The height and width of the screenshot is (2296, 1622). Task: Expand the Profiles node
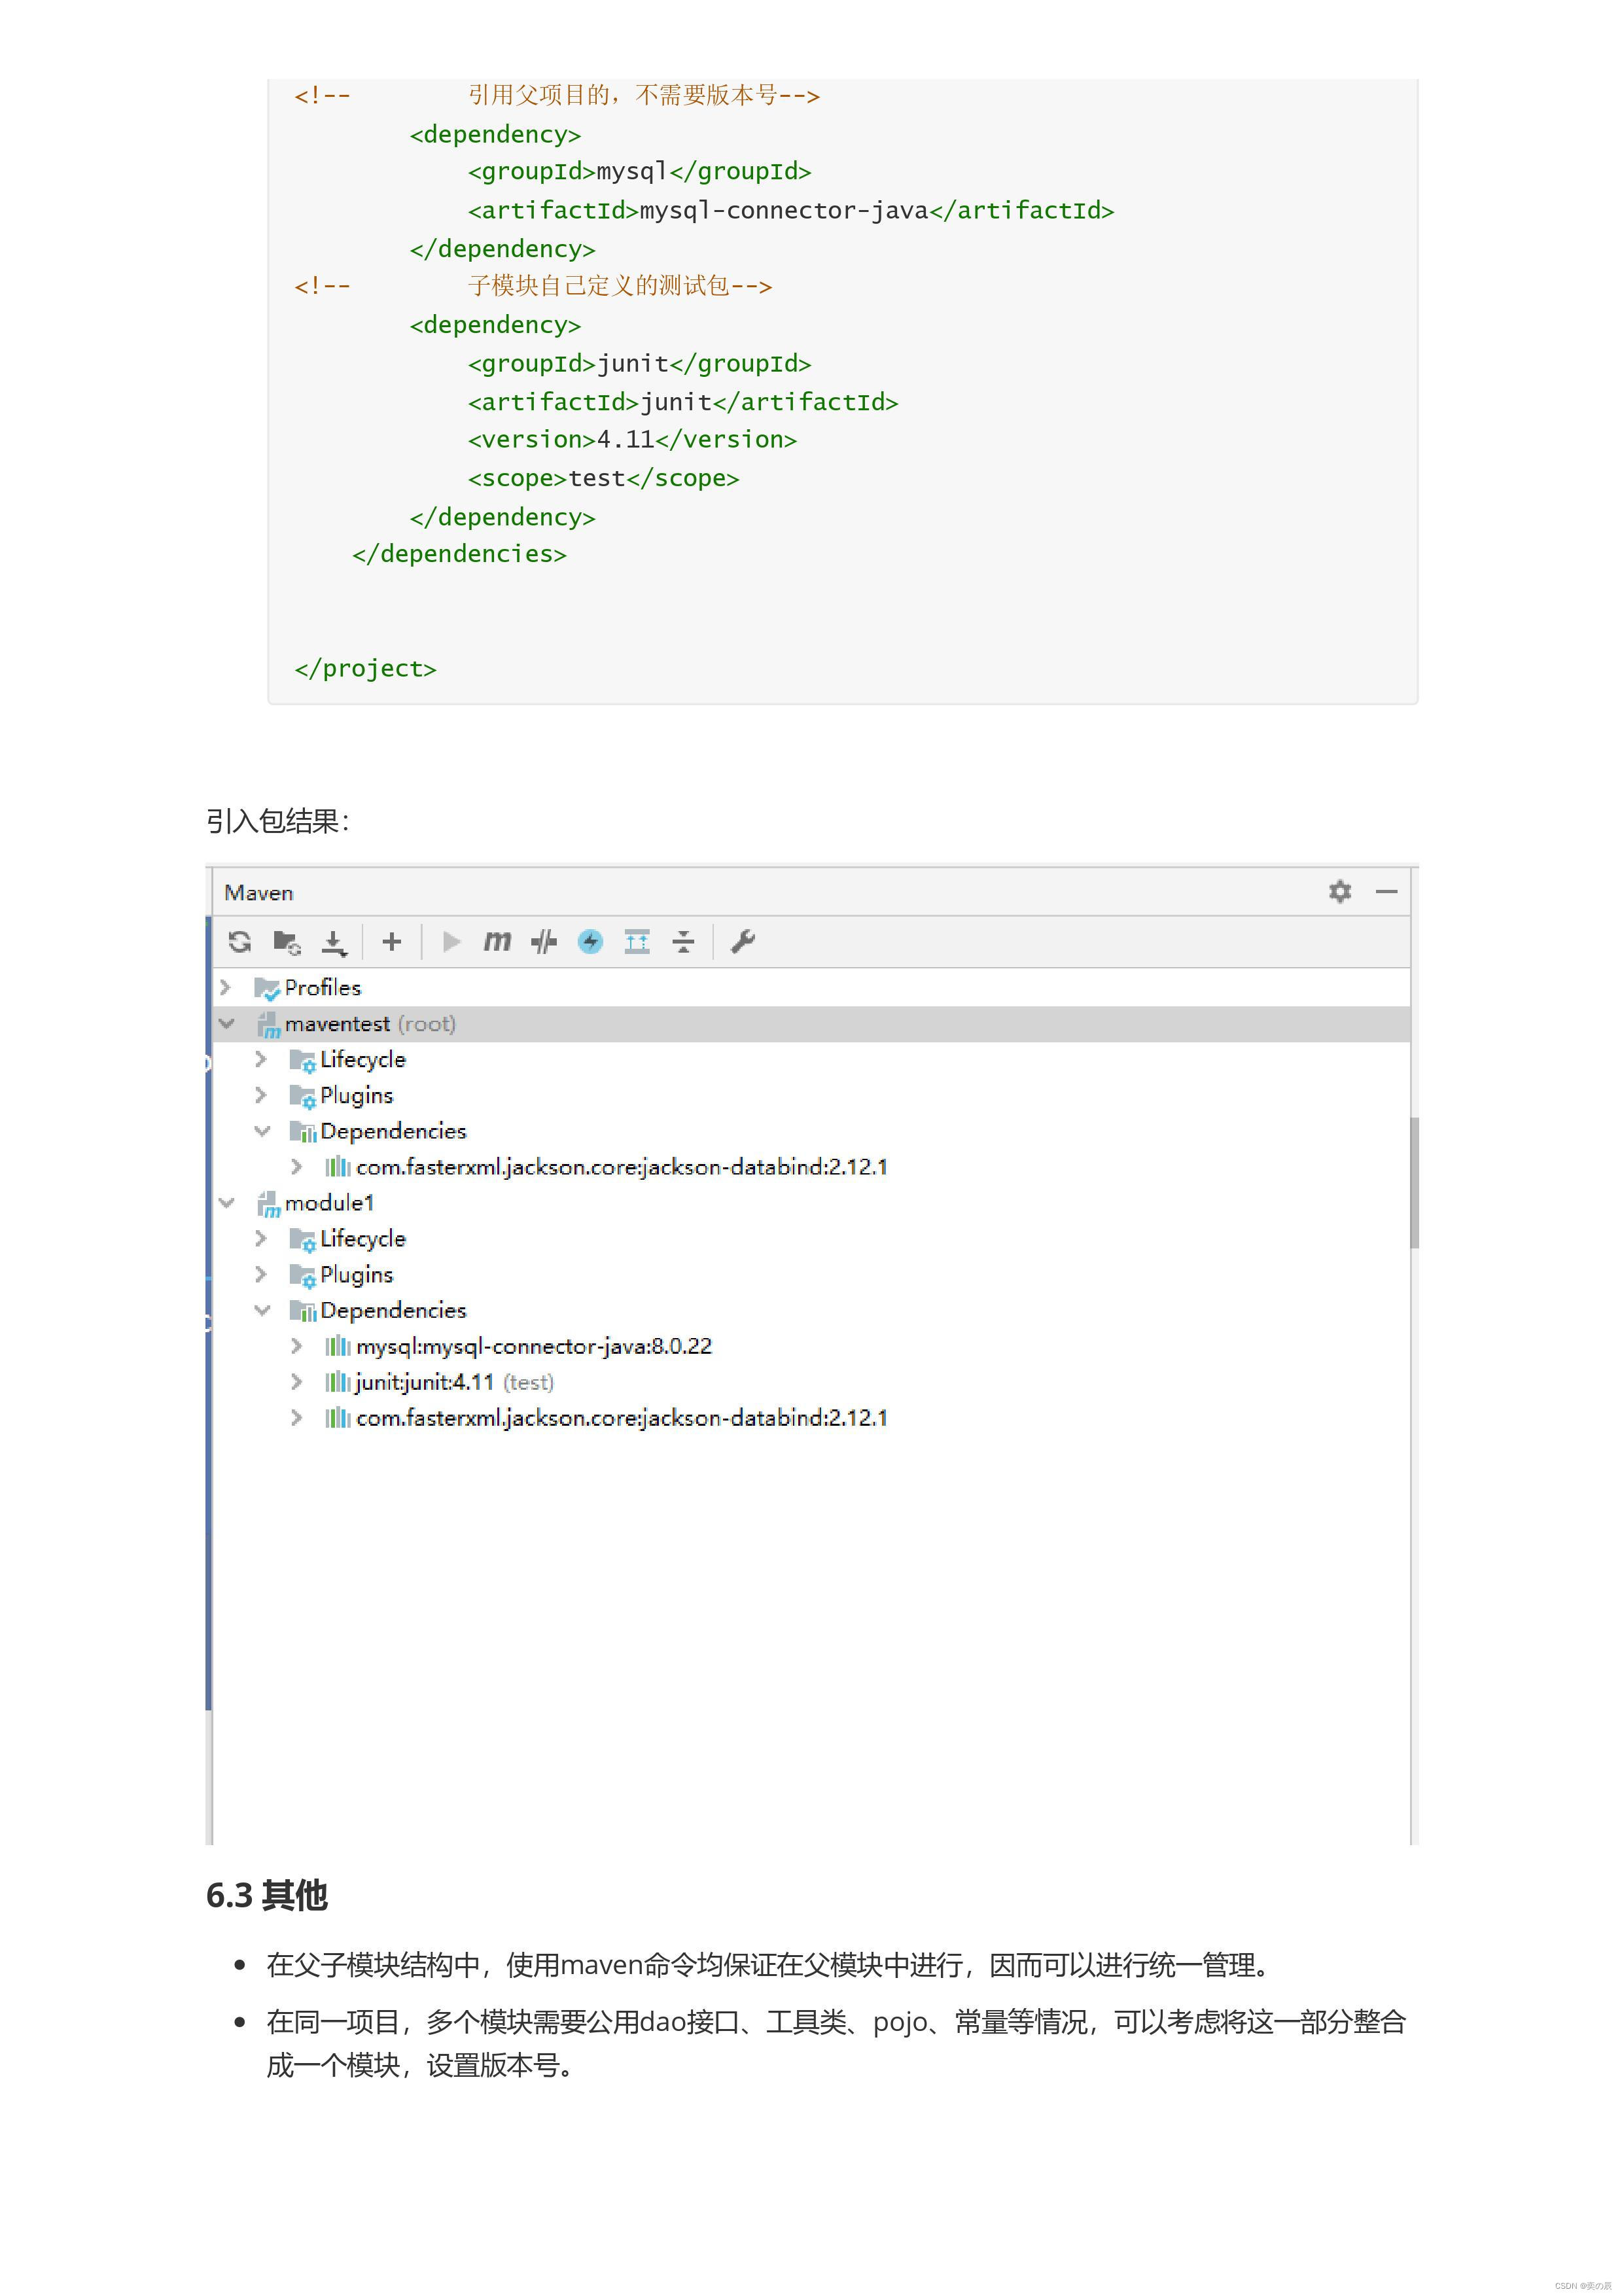pos(226,987)
